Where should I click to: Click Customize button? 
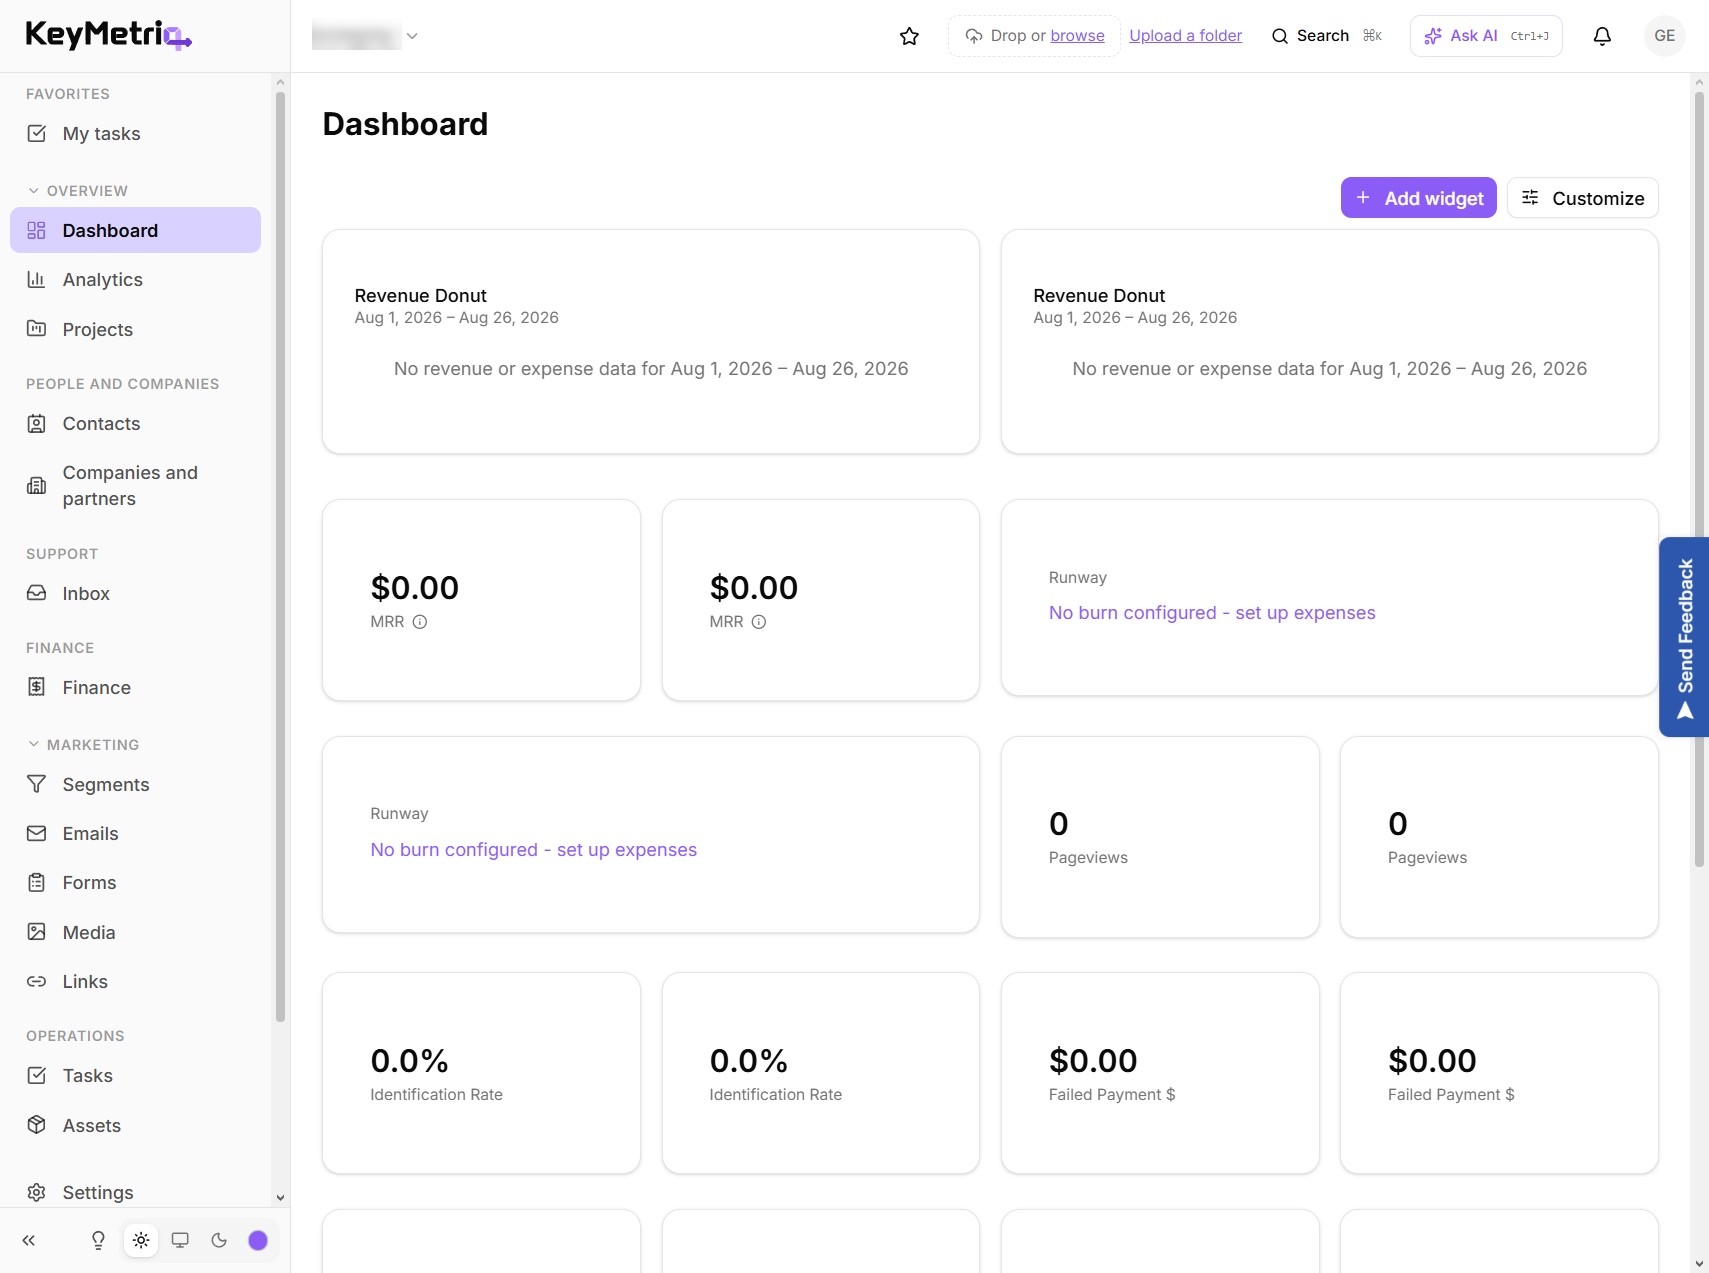pos(1582,198)
